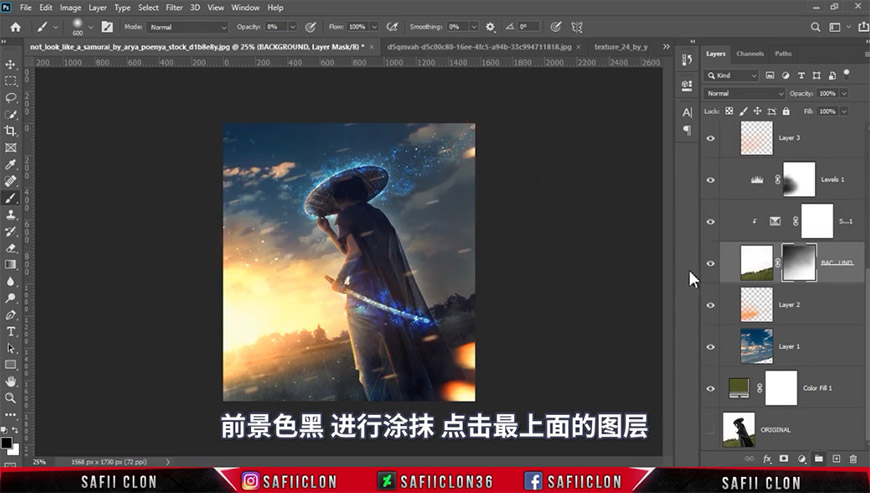Open the Help menu
This screenshot has height=493, width=870.
(275, 7)
